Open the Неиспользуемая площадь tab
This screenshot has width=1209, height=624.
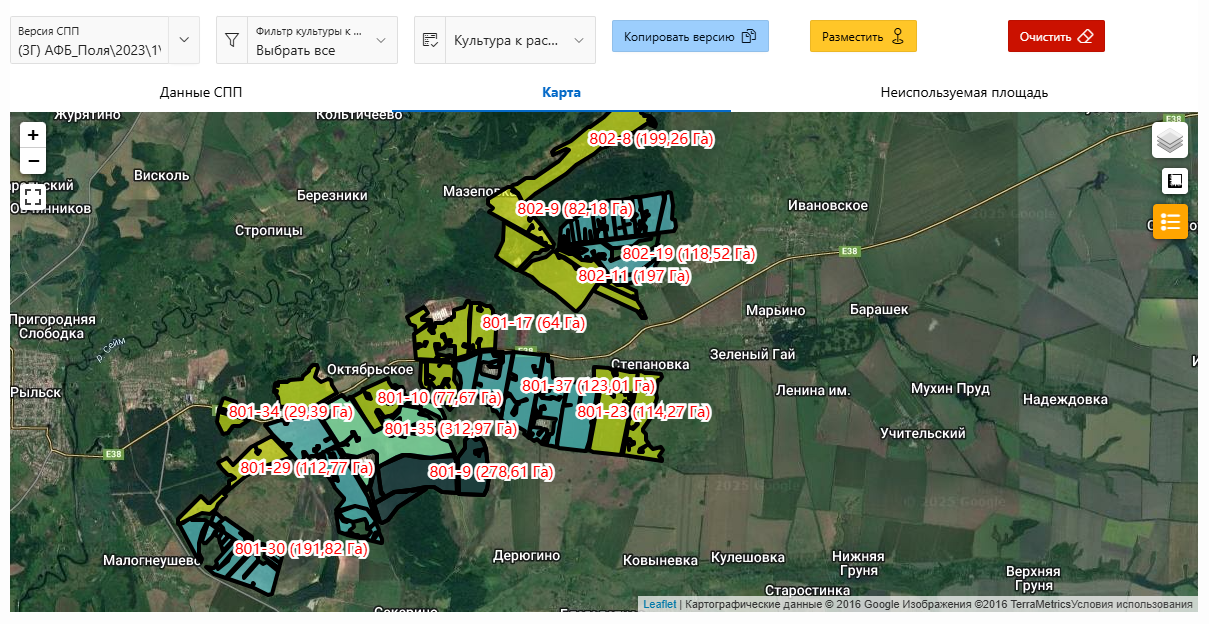pyautogui.click(x=963, y=93)
